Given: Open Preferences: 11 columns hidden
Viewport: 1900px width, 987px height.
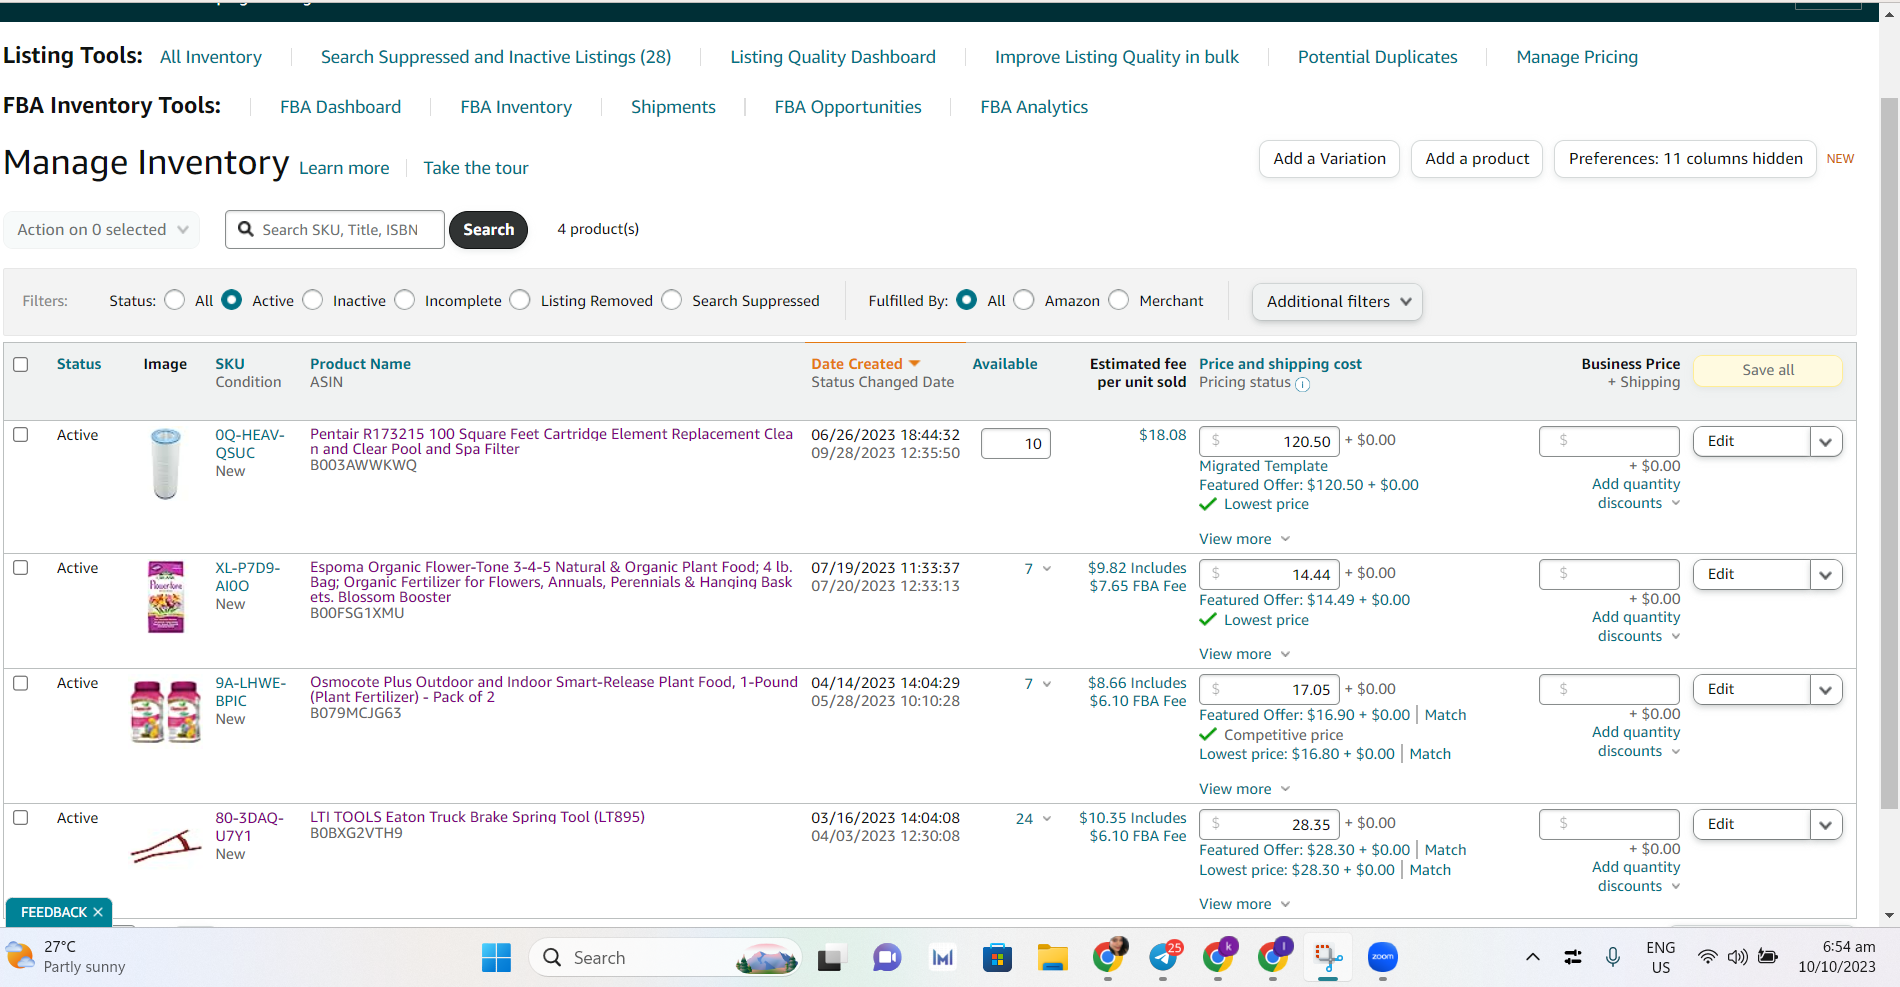Looking at the screenshot, I should click(1685, 159).
